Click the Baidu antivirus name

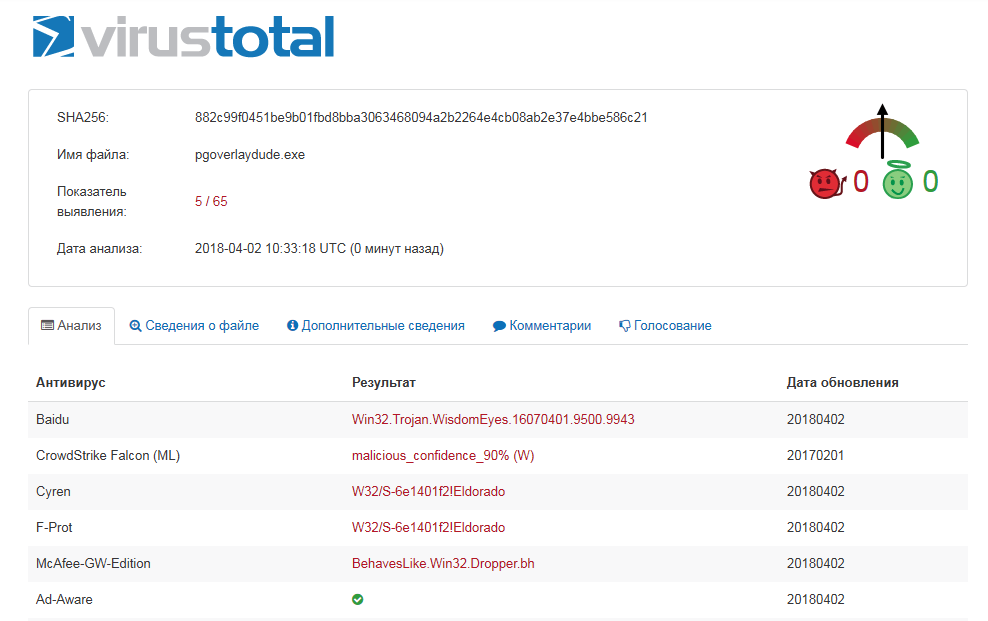(x=52, y=419)
